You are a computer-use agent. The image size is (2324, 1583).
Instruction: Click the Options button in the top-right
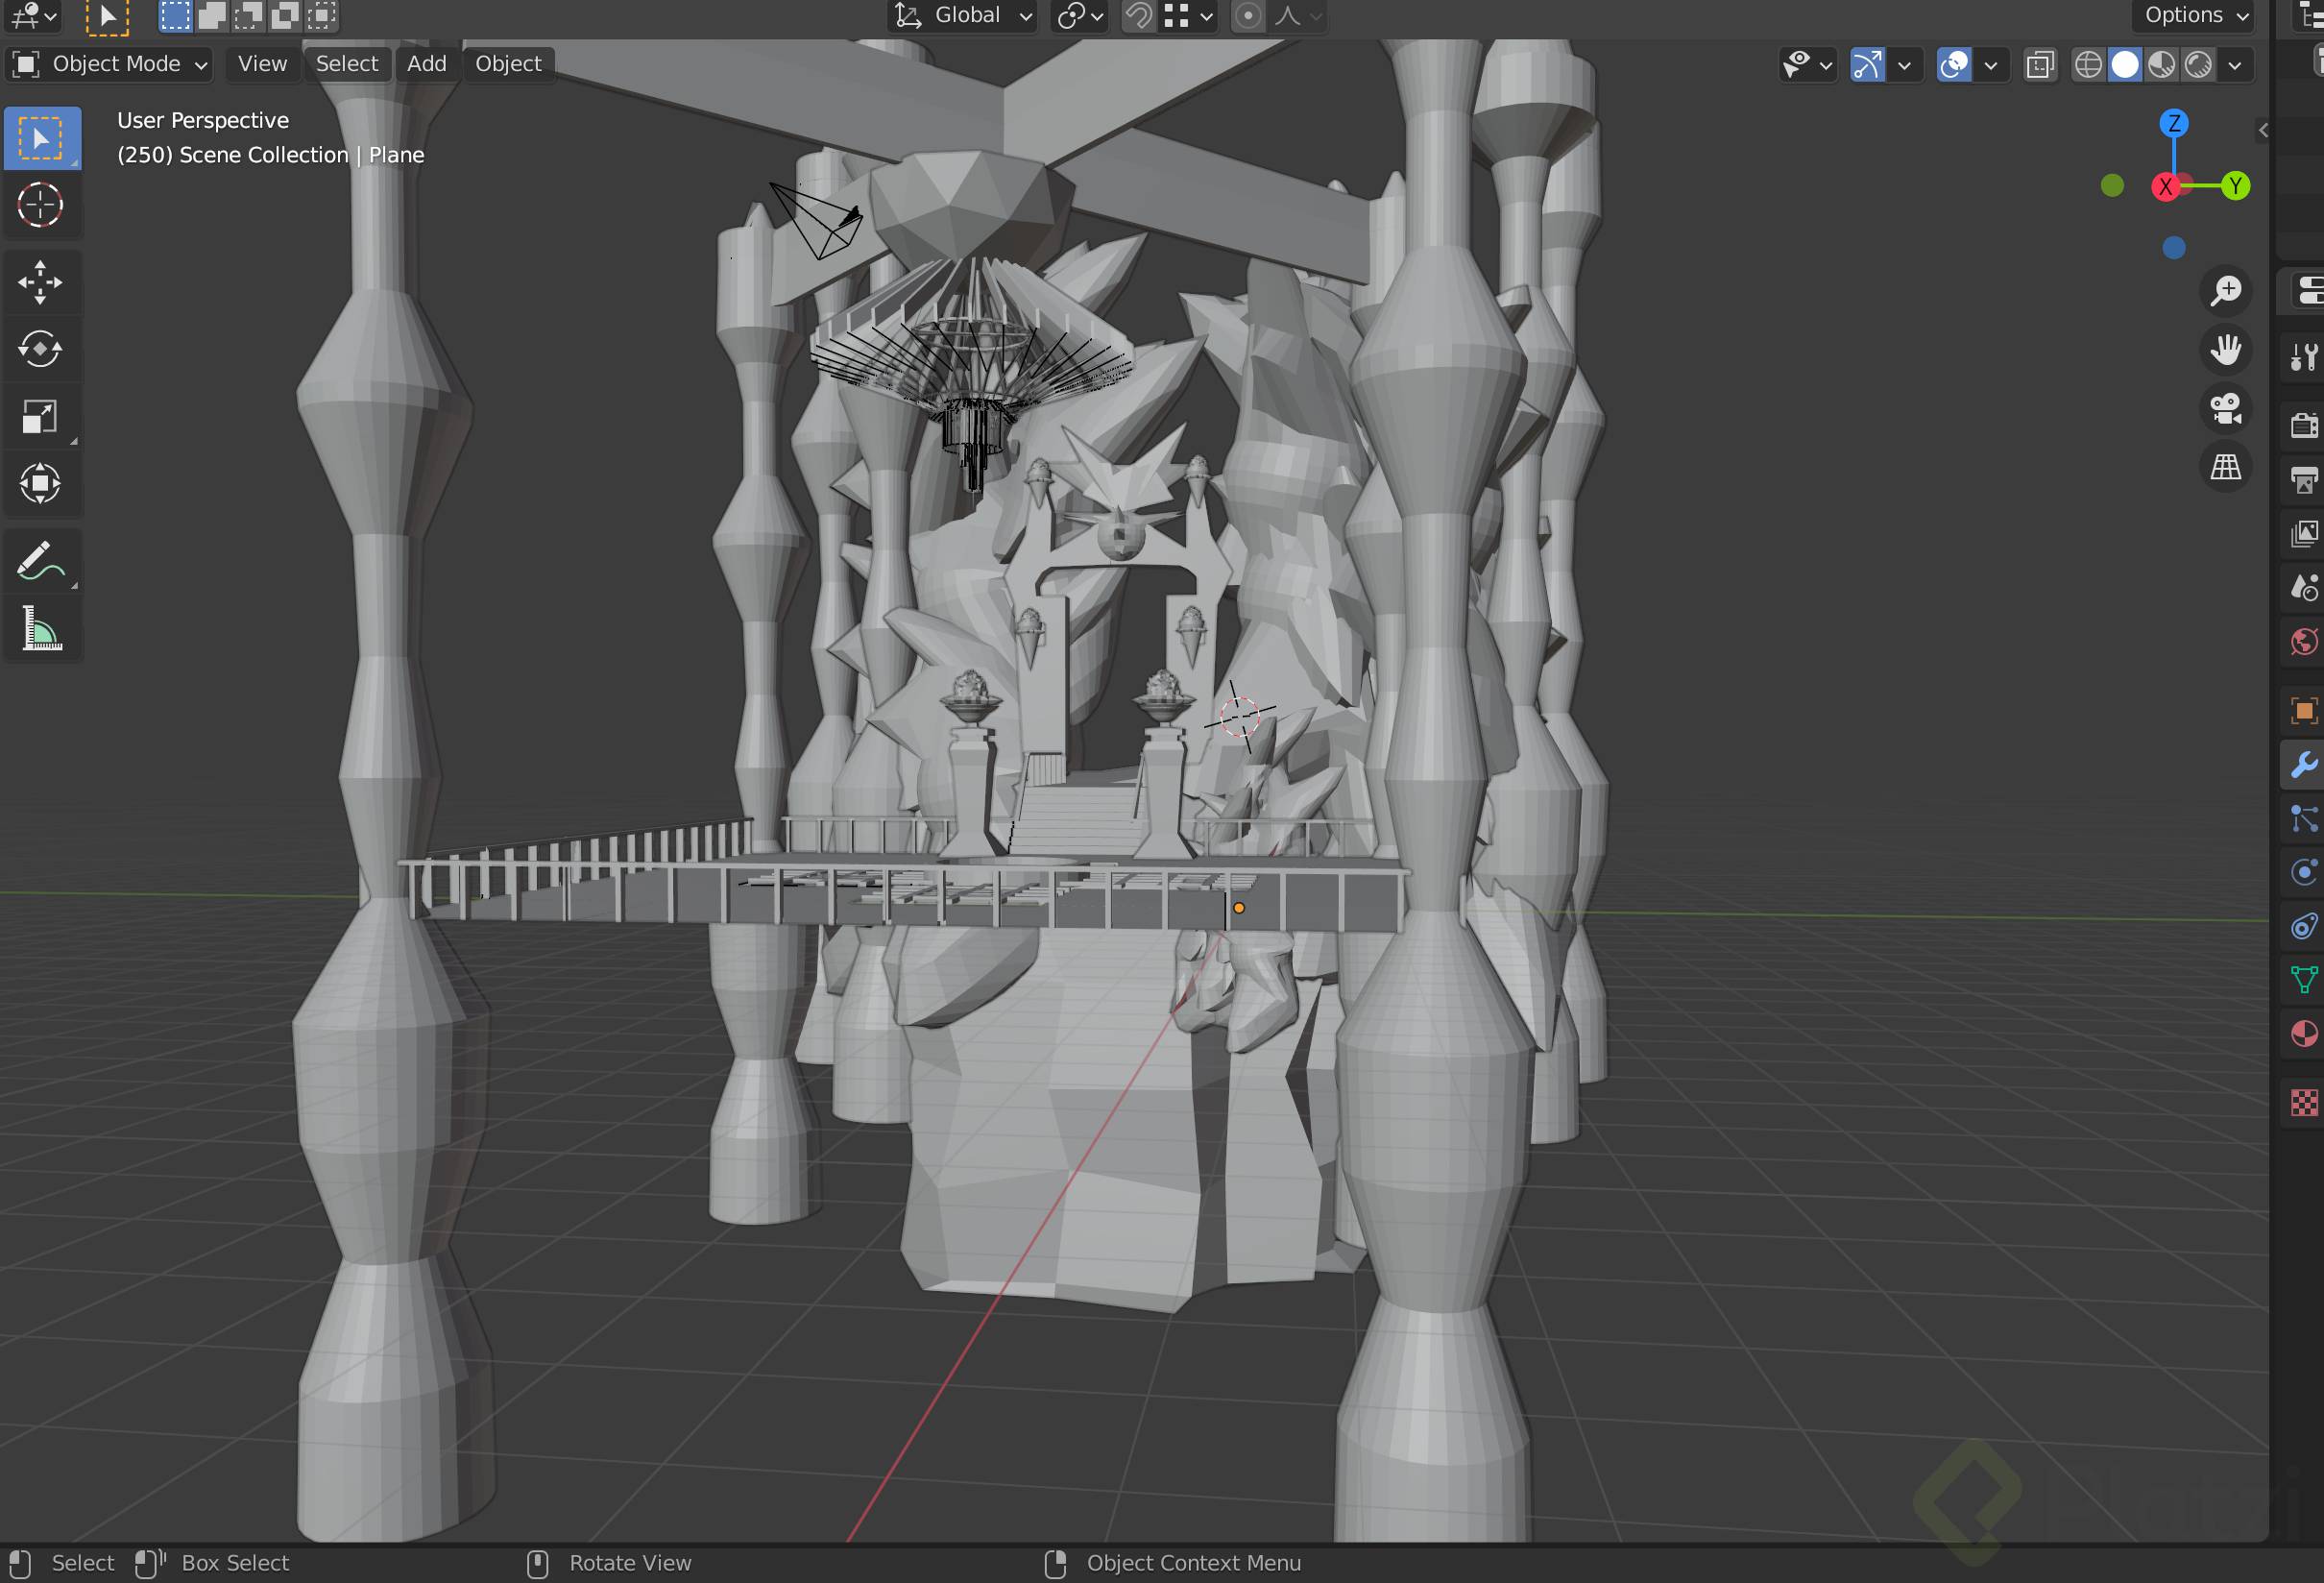[2190, 15]
